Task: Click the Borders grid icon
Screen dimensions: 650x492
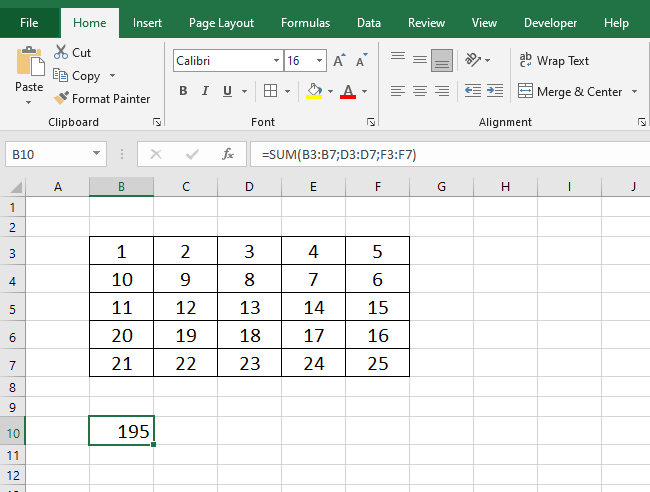Action: pos(270,91)
